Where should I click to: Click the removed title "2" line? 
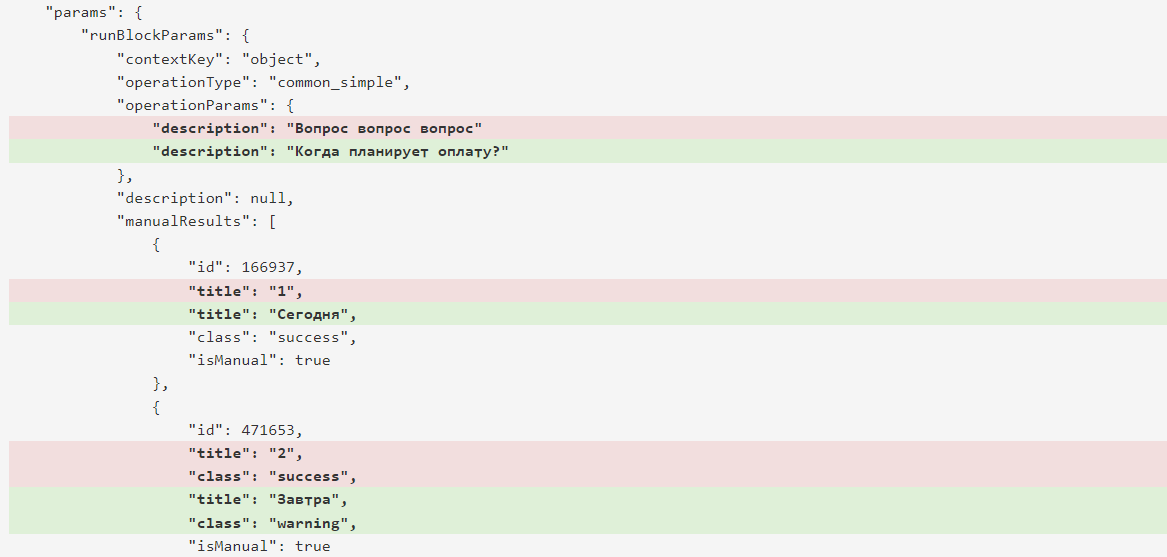[587, 453]
